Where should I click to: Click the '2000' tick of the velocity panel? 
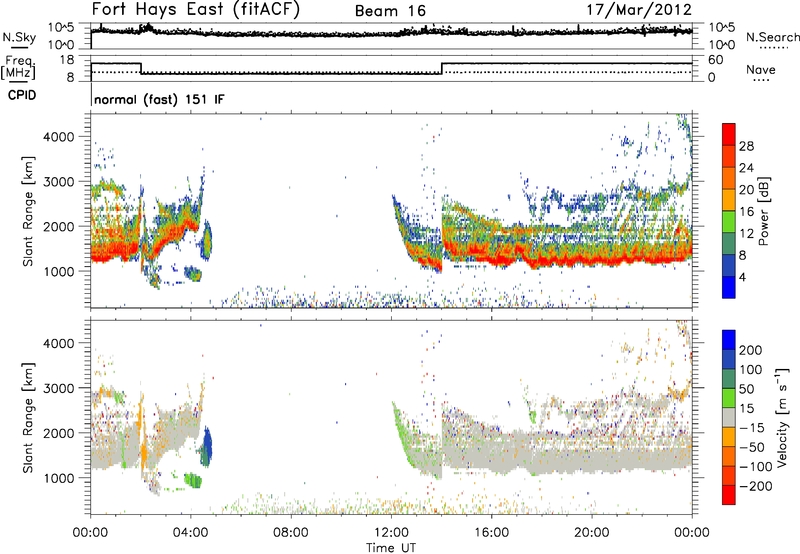pos(58,433)
